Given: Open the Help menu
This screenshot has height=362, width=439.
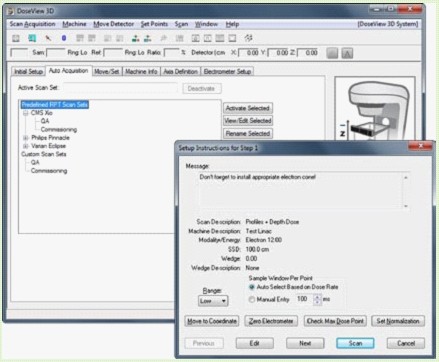Looking at the screenshot, I should (x=232, y=24).
